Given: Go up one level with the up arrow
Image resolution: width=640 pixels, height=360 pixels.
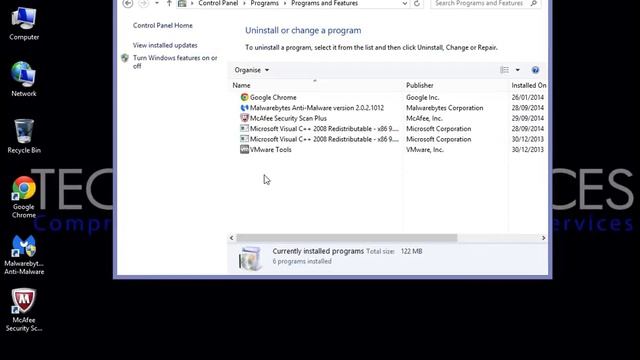Looking at the screenshot, I should point(169,3).
